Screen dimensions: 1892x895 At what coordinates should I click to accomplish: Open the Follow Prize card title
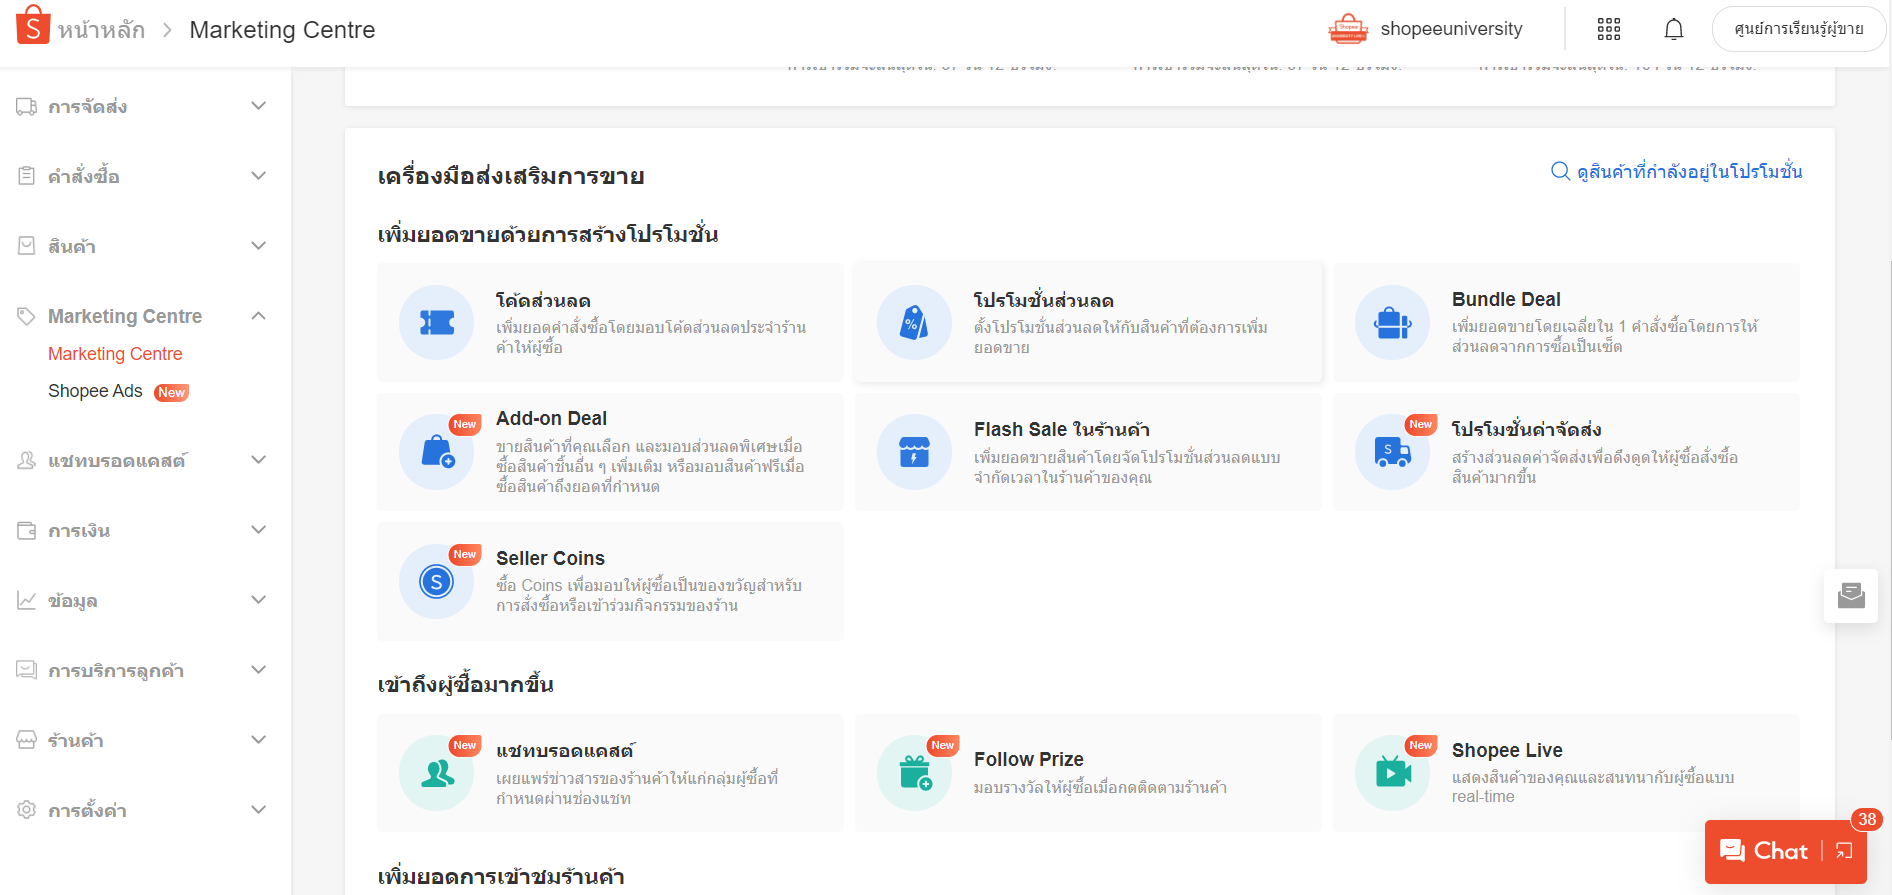coord(1028,759)
